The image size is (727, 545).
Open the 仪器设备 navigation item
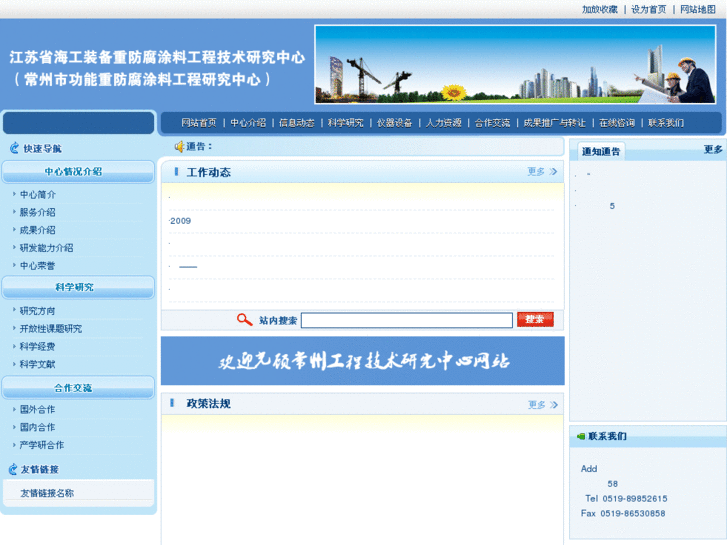(x=395, y=123)
